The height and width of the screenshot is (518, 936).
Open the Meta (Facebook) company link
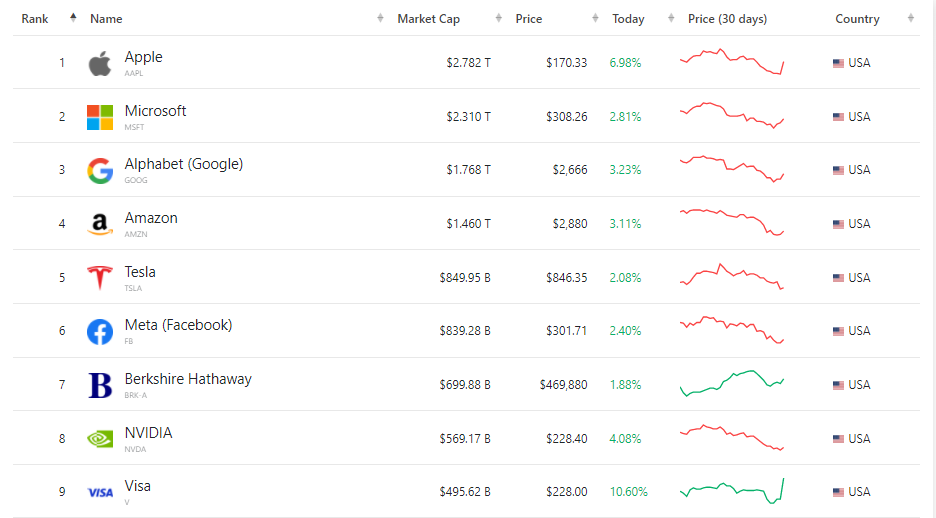point(178,325)
